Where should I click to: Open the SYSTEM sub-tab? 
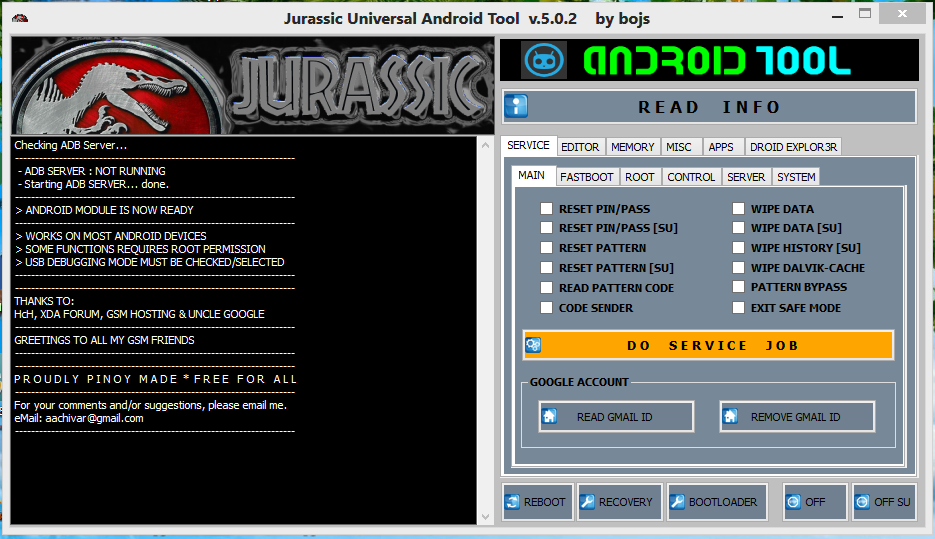click(796, 177)
